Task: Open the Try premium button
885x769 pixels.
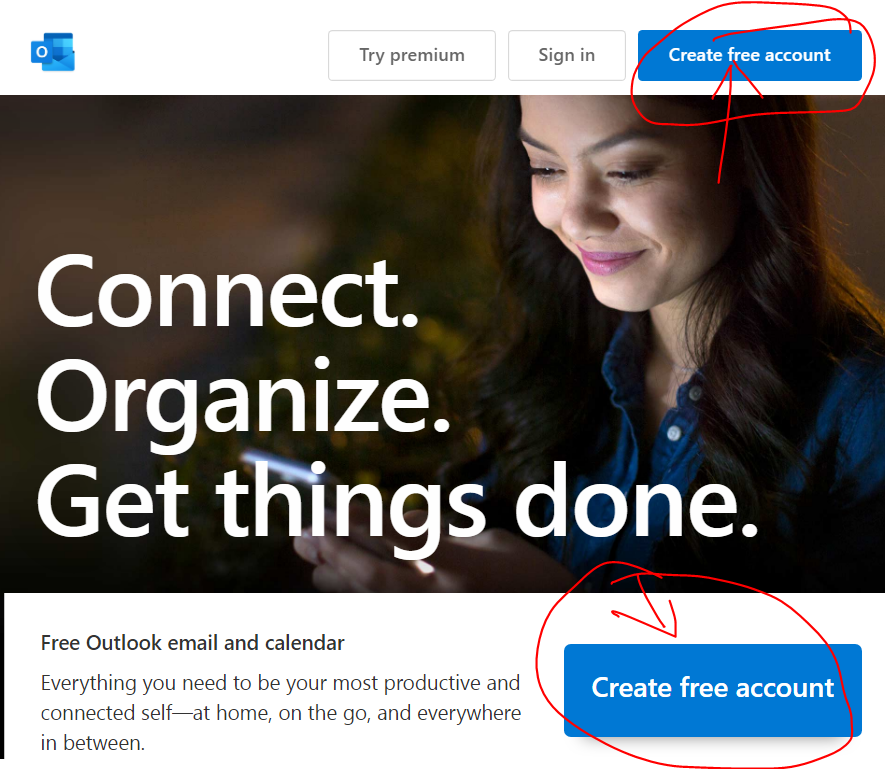Action: (411, 55)
